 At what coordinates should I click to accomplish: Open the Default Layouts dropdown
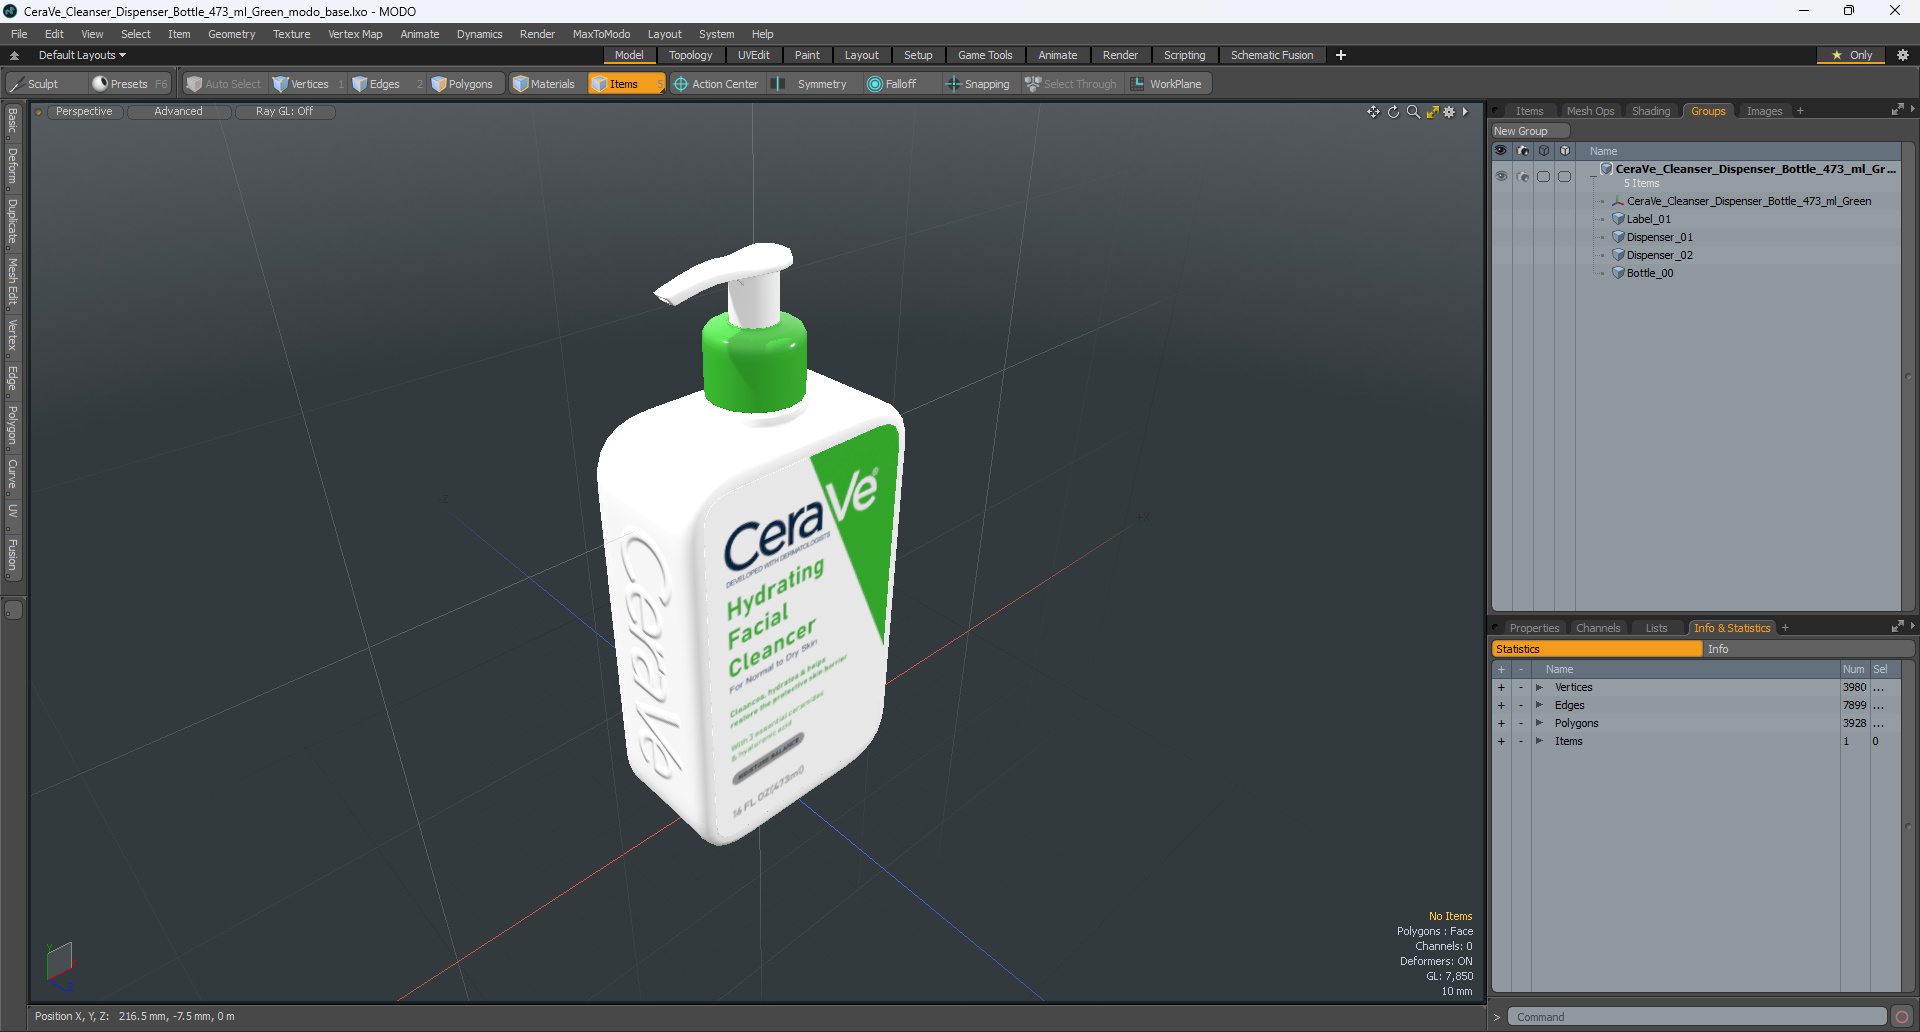[83, 55]
